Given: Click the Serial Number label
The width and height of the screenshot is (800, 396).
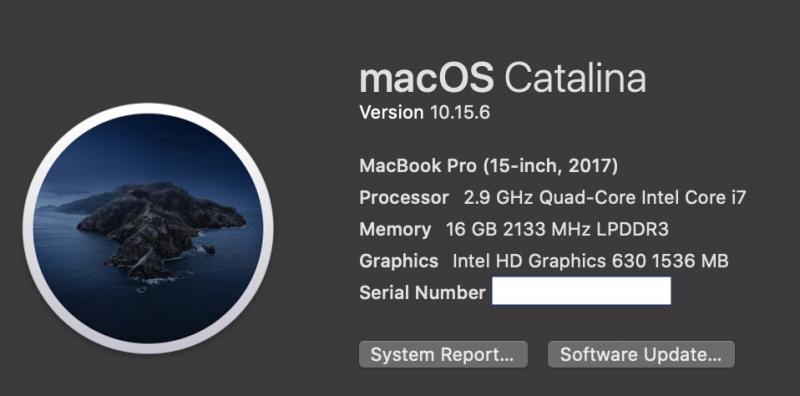Looking at the screenshot, I should click(x=422, y=292).
